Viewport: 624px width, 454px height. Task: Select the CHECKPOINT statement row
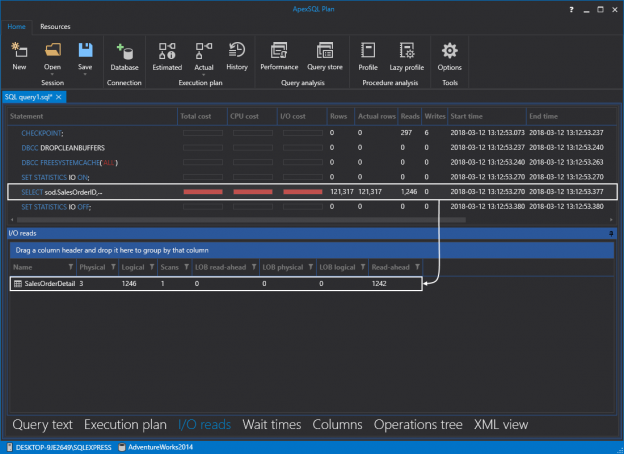click(x=312, y=133)
